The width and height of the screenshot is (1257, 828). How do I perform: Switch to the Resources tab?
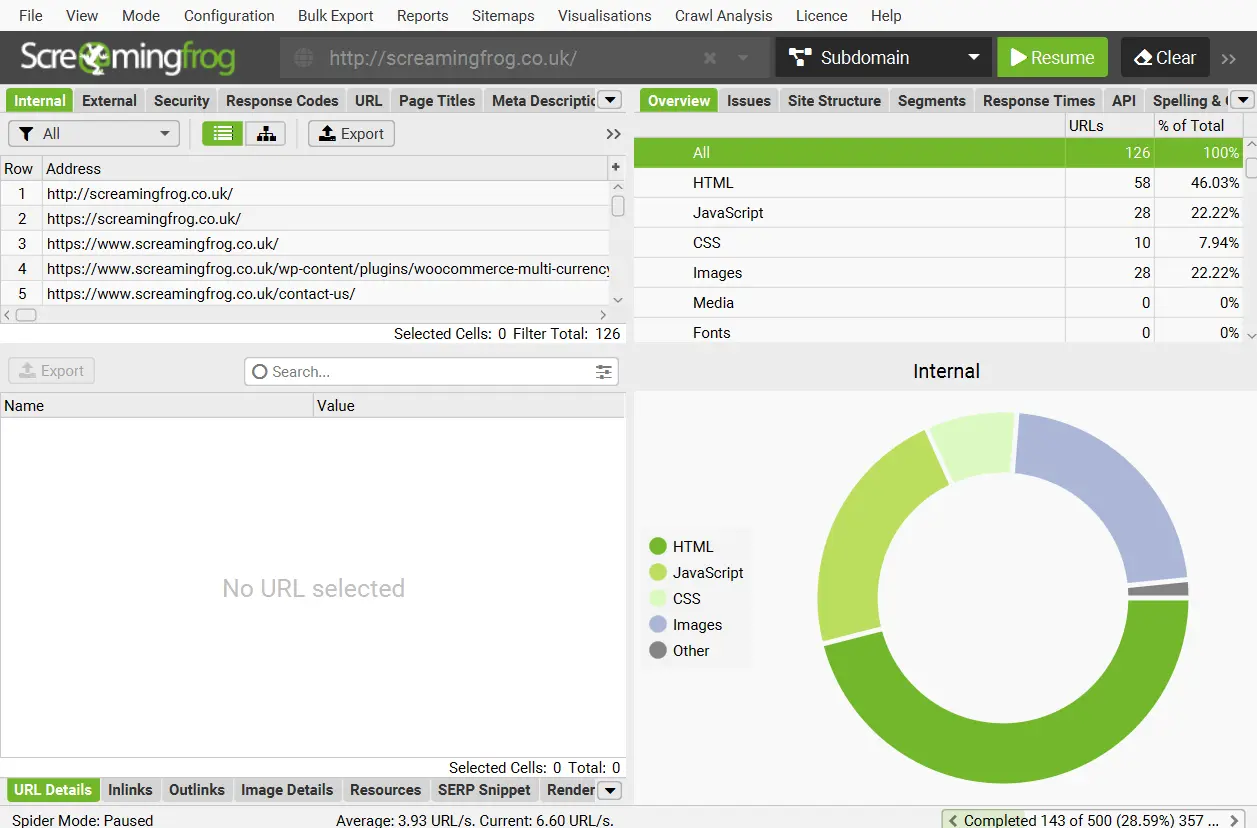pyautogui.click(x=385, y=790)
